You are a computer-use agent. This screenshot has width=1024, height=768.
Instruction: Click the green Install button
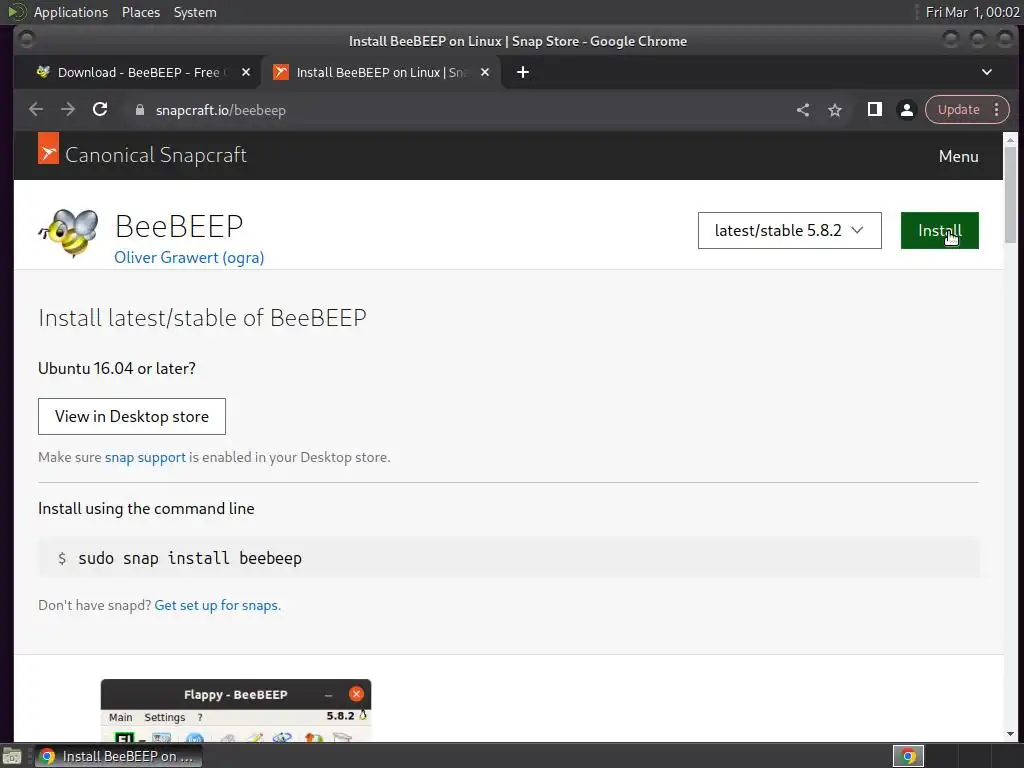click(x=939, y=231)
